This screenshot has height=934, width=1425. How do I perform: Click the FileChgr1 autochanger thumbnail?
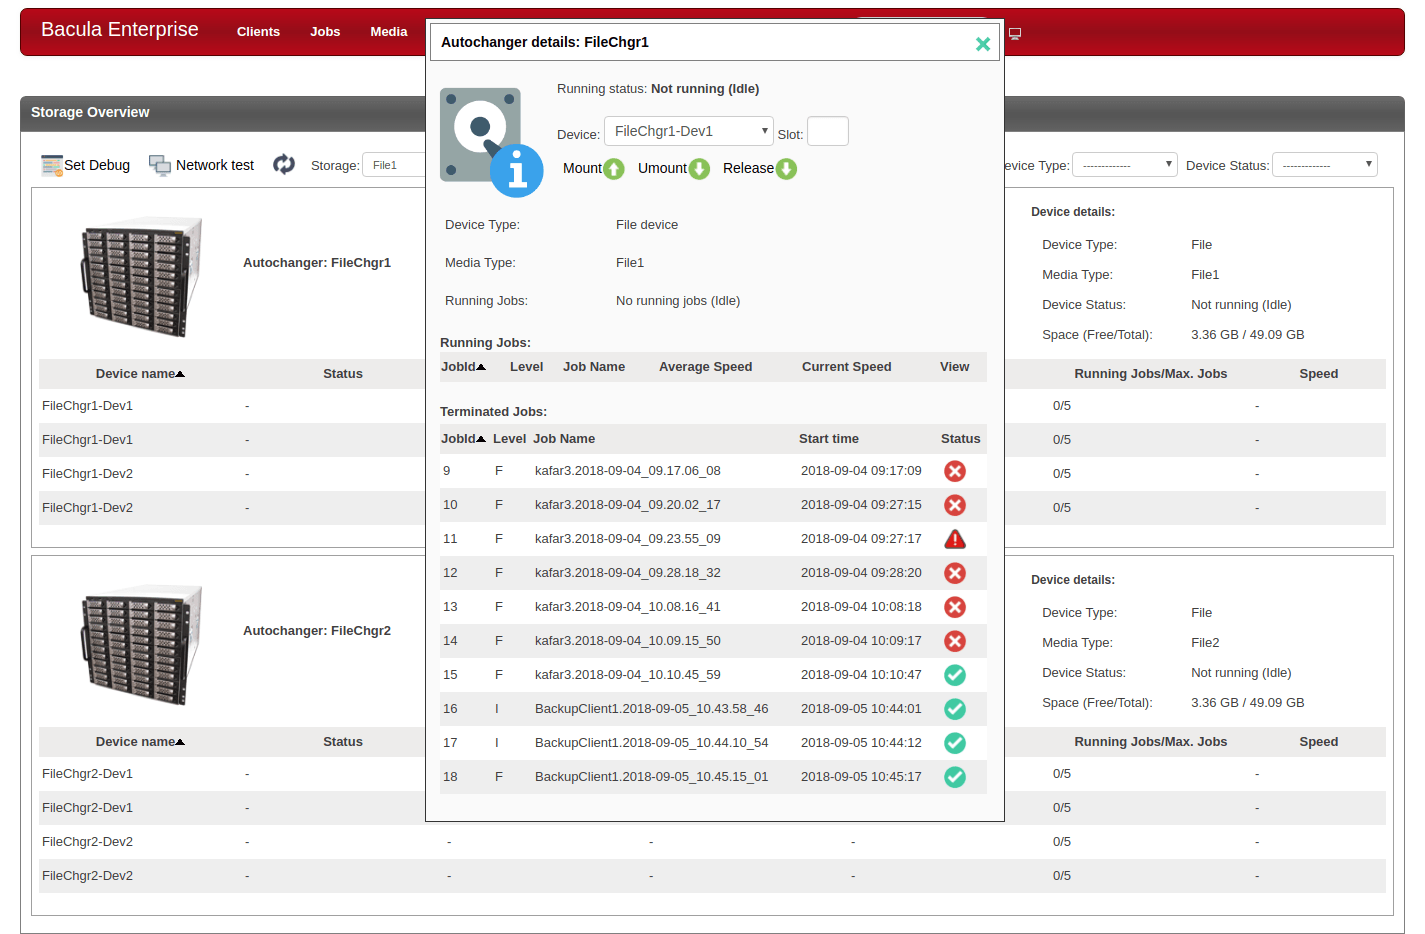(141, 277)
